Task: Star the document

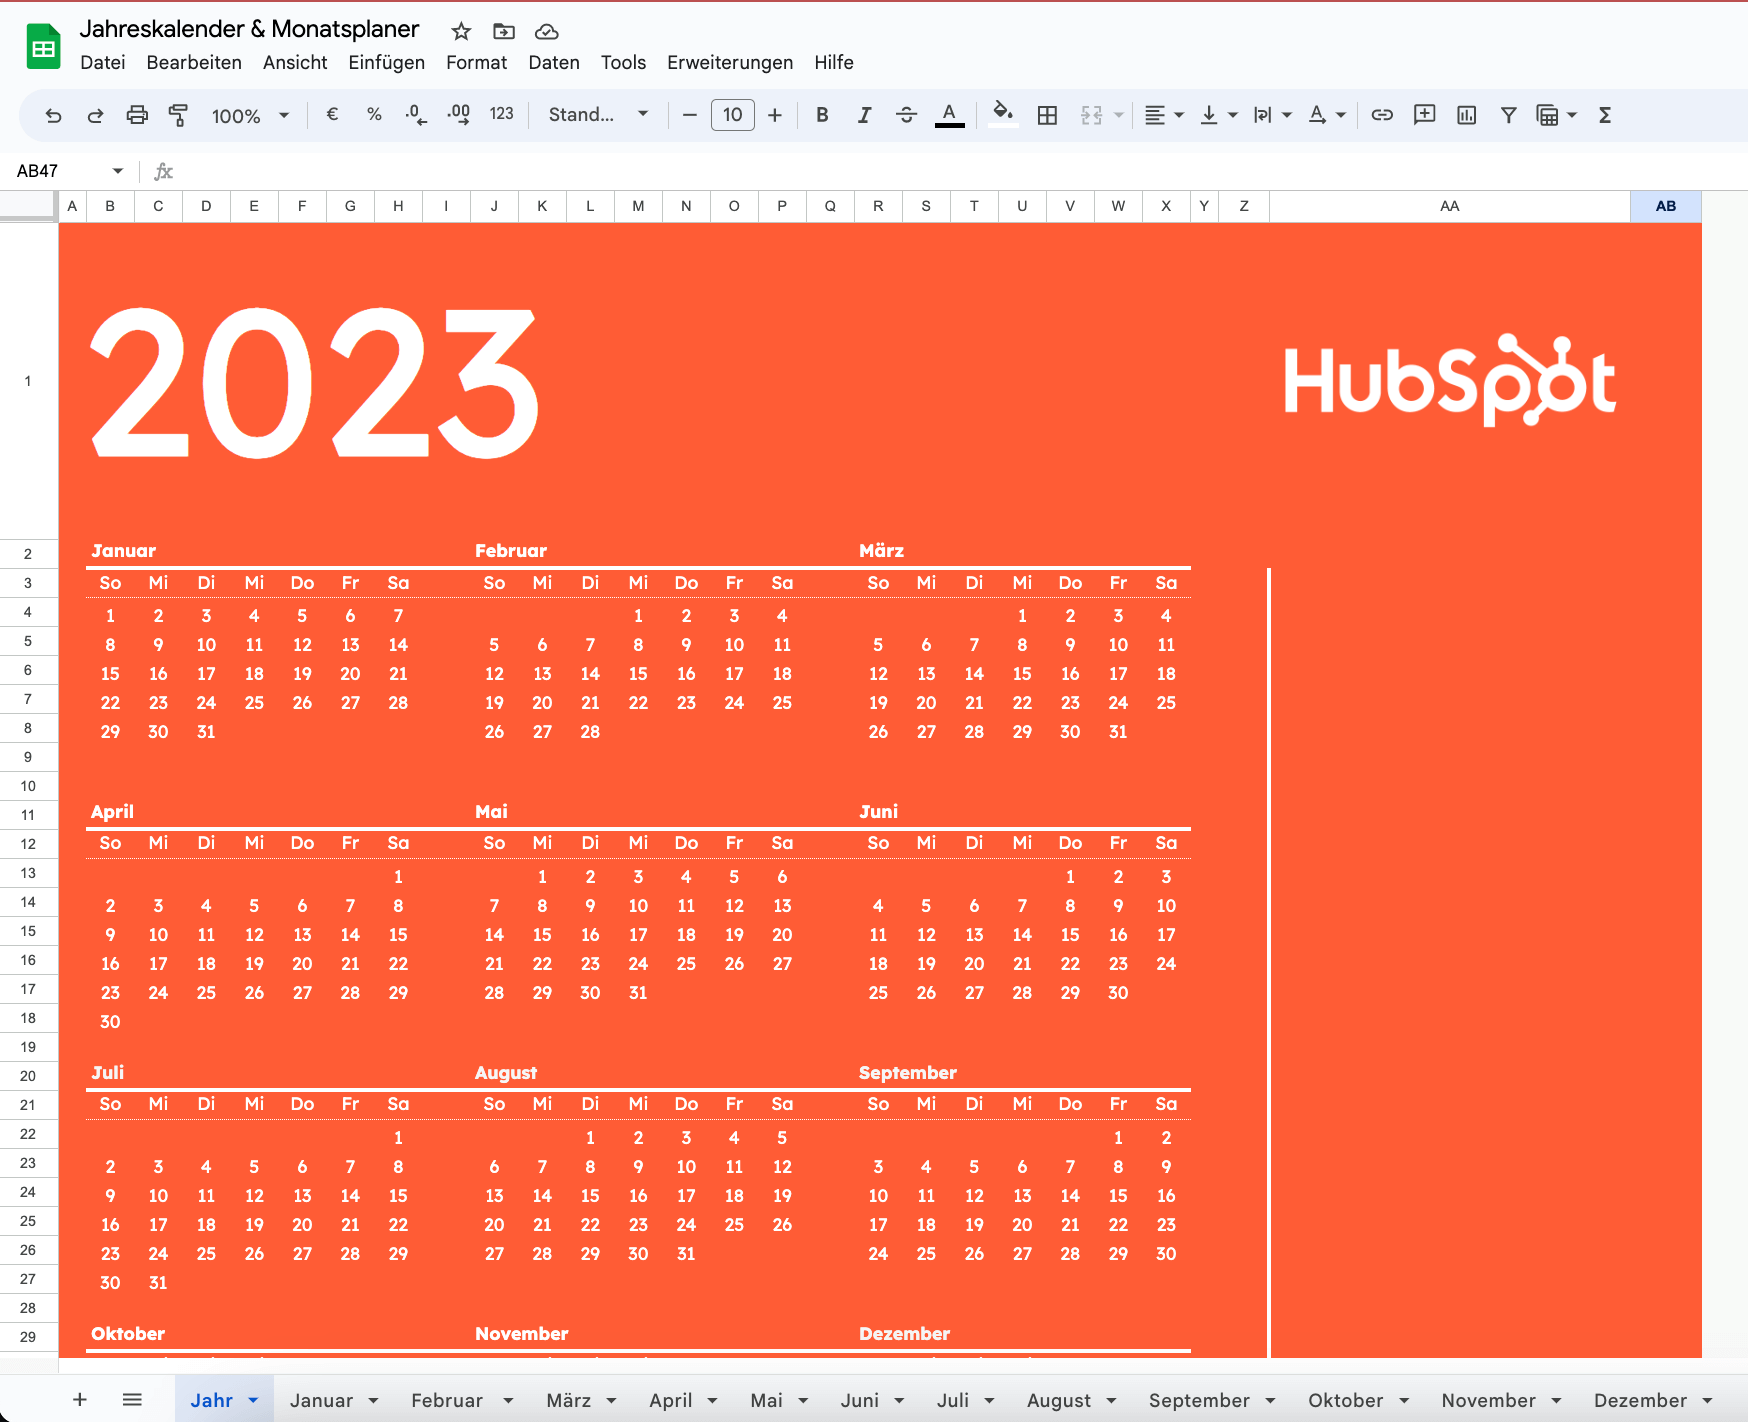Action: coord(461,31)
